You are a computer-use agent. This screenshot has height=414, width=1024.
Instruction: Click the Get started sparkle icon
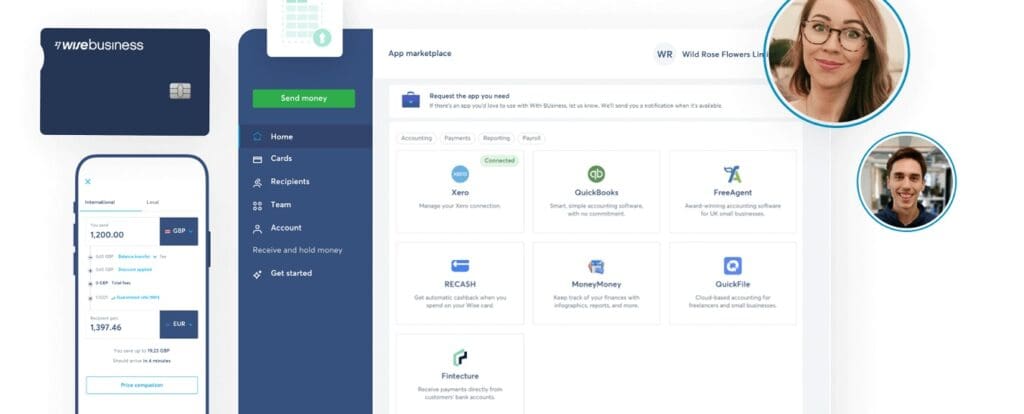(x=257, y=274)
